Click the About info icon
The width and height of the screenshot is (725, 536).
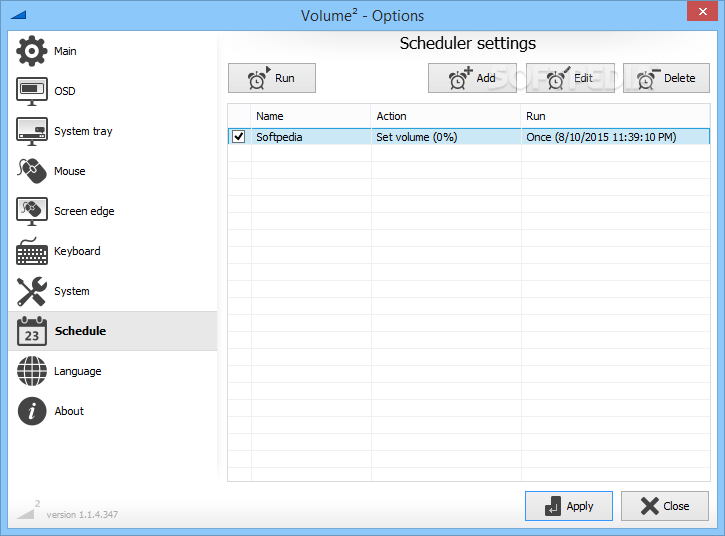pyautogui.click(x=31, y=411)
